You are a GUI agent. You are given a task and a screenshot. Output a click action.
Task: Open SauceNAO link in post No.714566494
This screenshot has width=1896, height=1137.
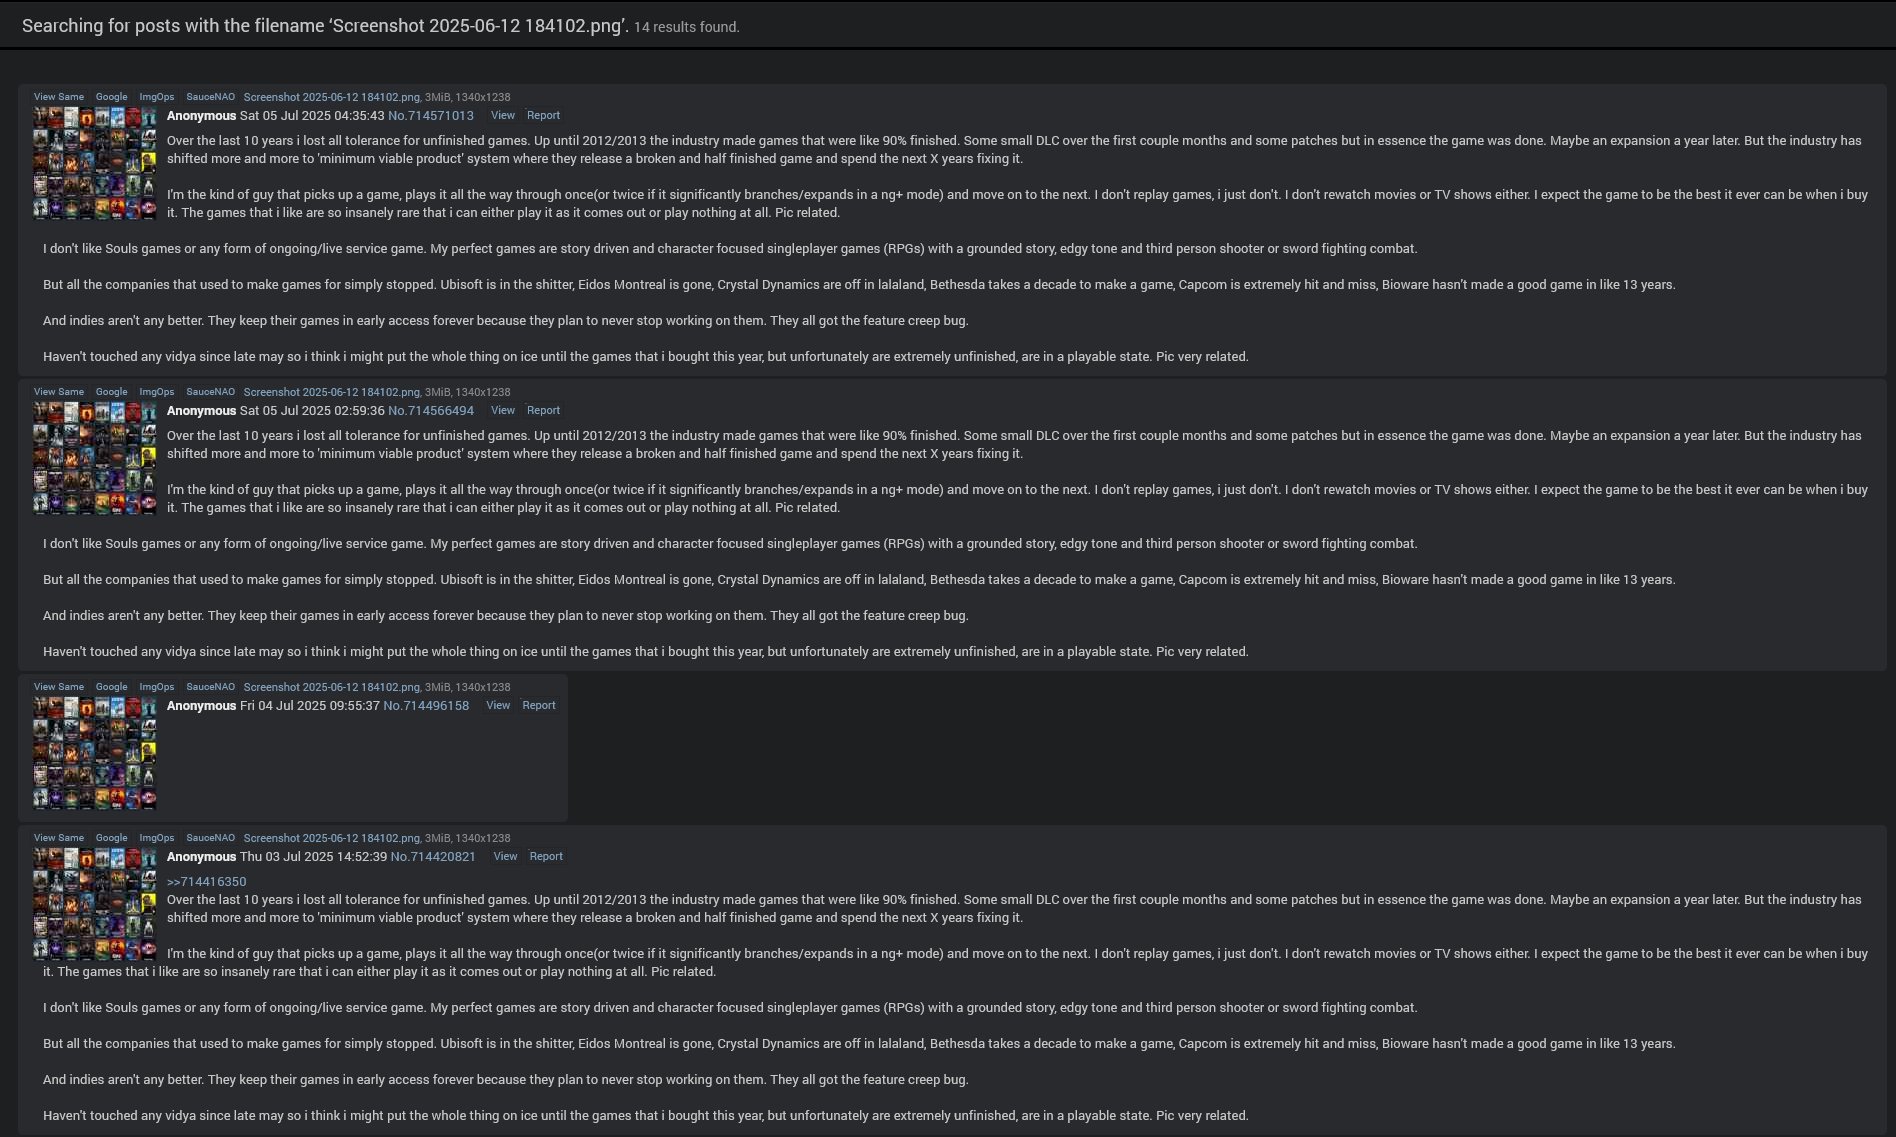(x=211, y=392)
